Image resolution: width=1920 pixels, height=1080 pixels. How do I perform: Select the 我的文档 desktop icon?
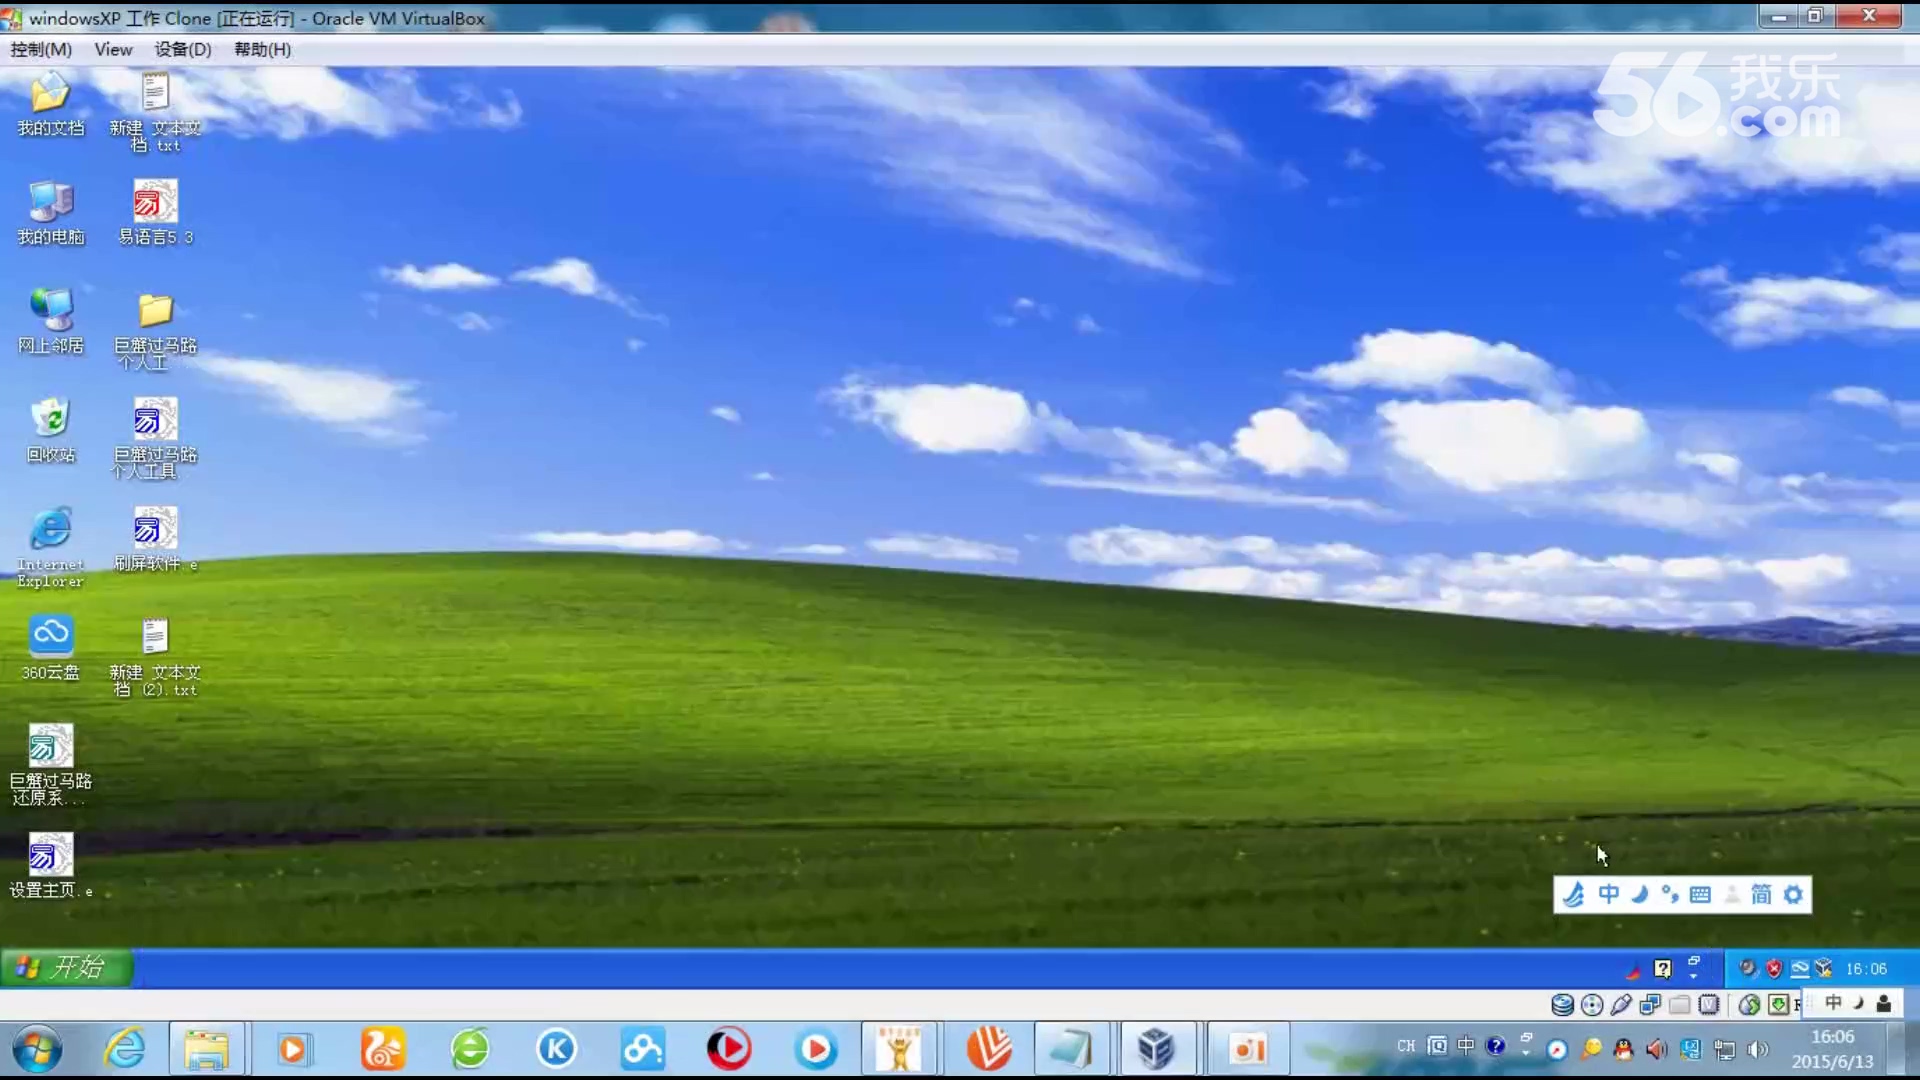[x=50, y=104]
